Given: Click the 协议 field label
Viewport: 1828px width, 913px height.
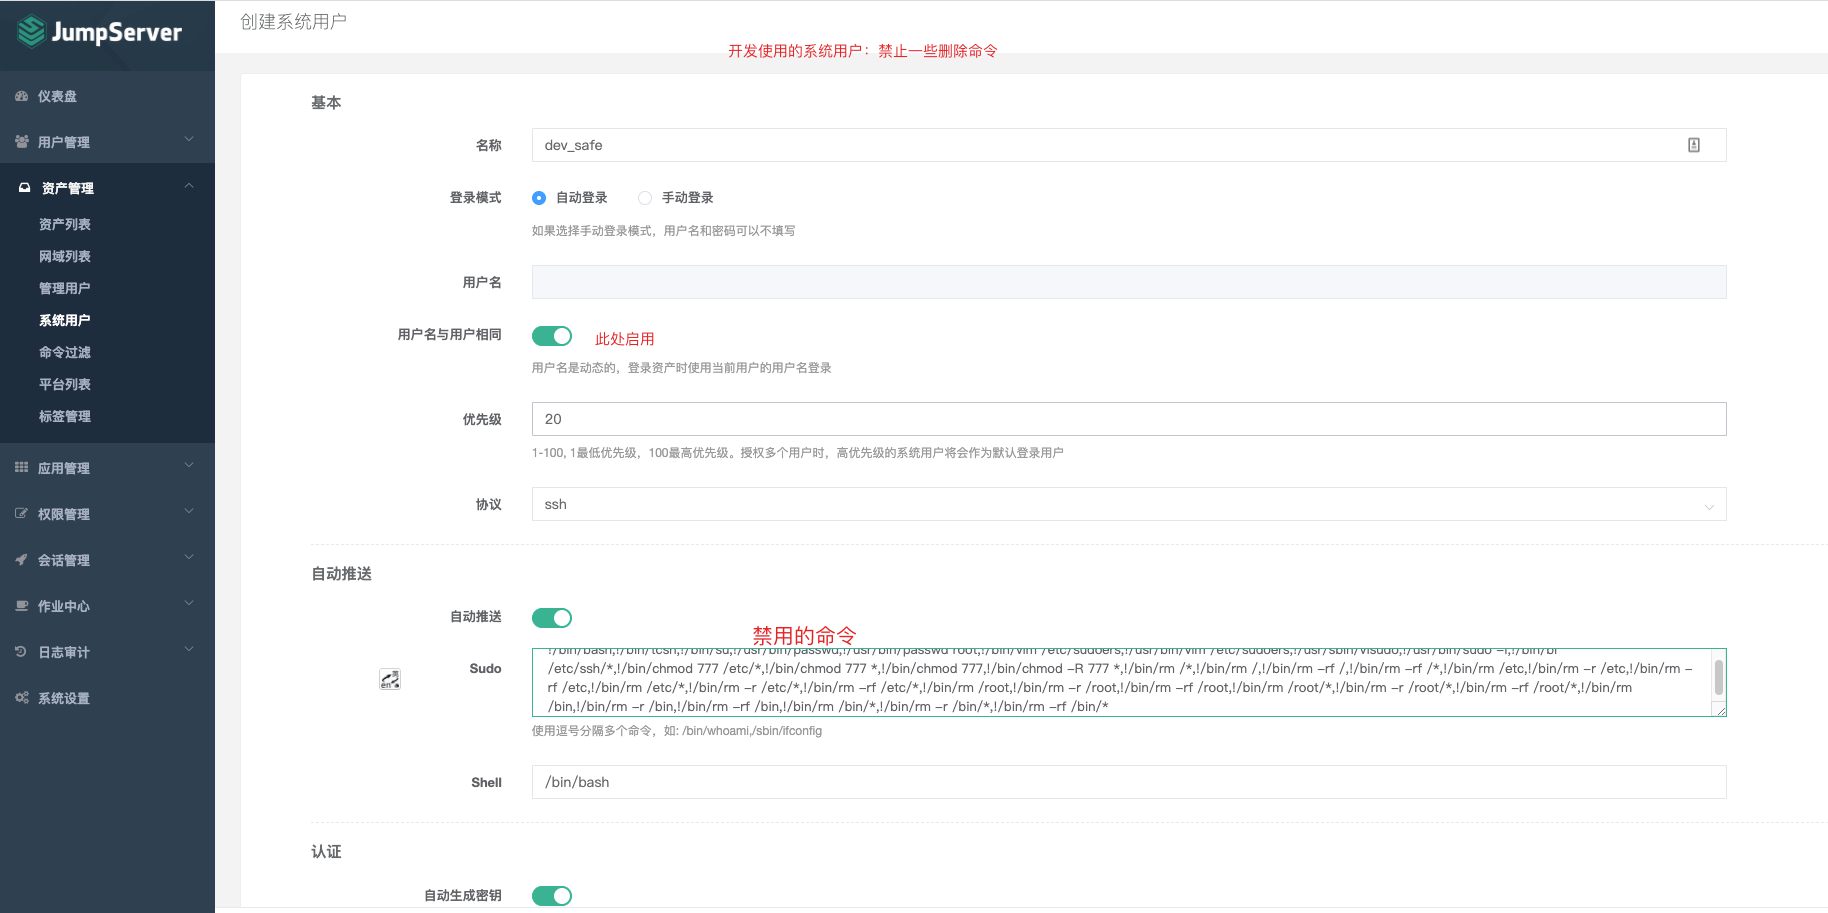Looking at the screenshot, I should pos(489,504).
